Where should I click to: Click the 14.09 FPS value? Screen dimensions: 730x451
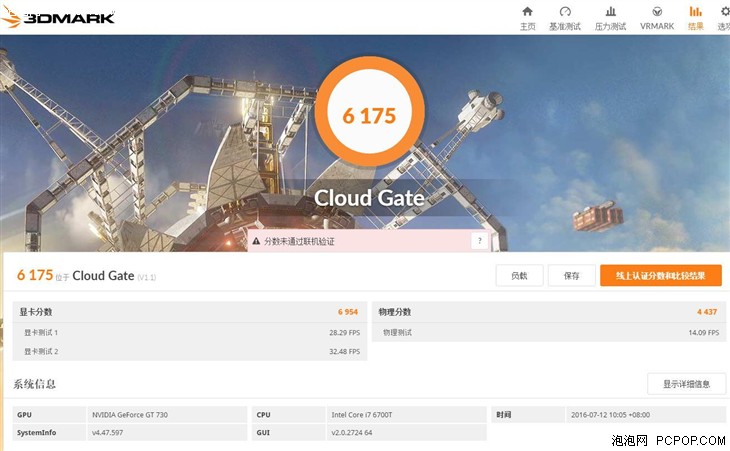(x=703, y=333)
